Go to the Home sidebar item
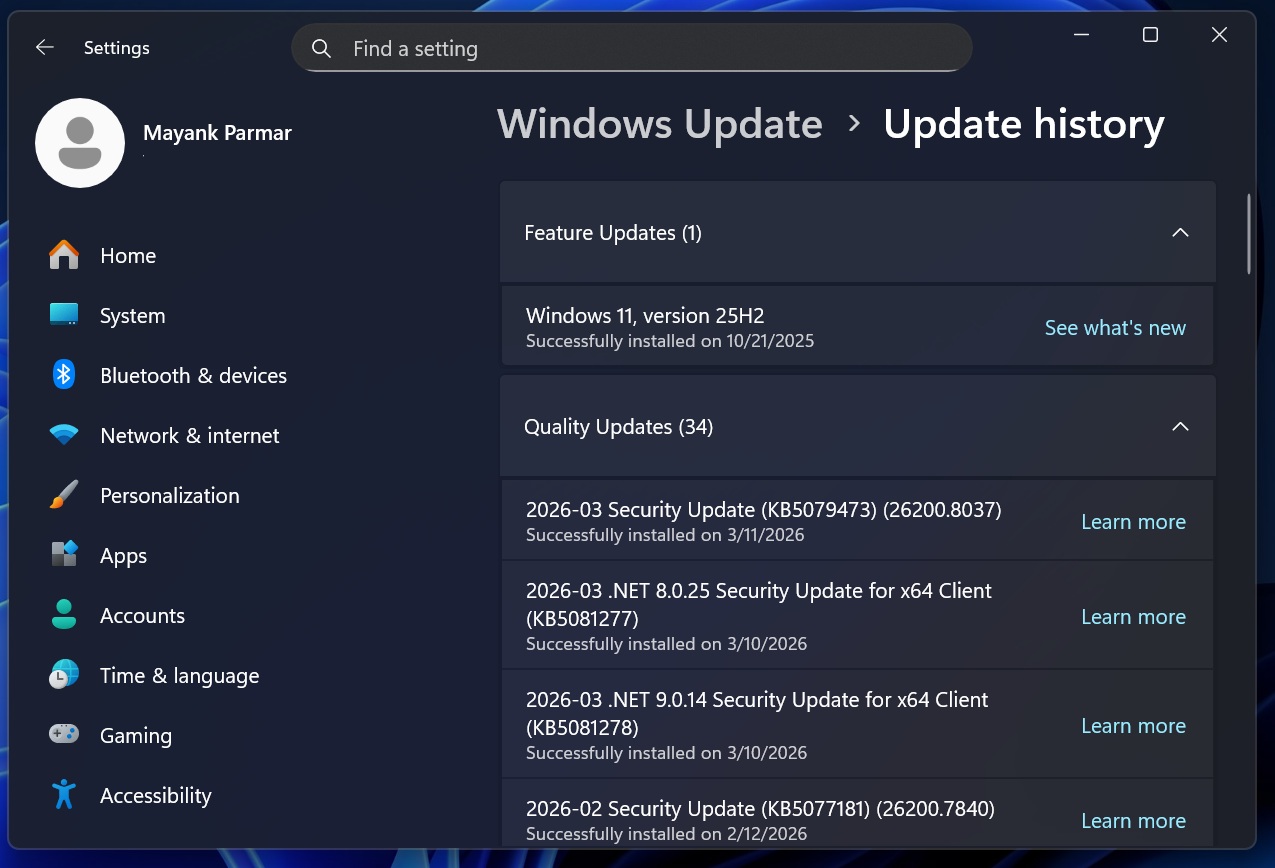The height and width of the screenshot is (868, 1275). tap(127, 255)
